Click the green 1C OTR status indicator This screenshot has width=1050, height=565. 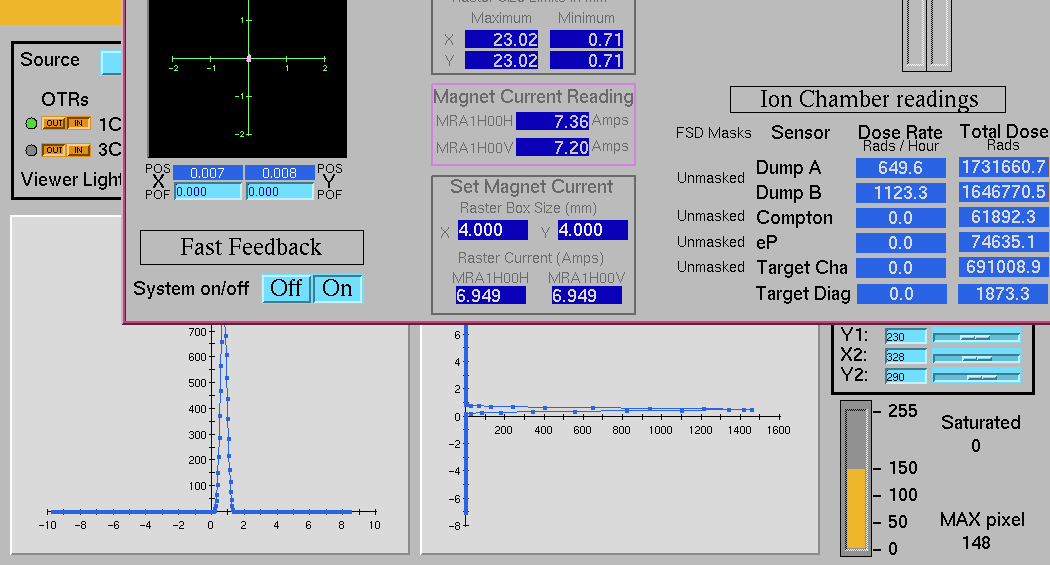point(31,124)
